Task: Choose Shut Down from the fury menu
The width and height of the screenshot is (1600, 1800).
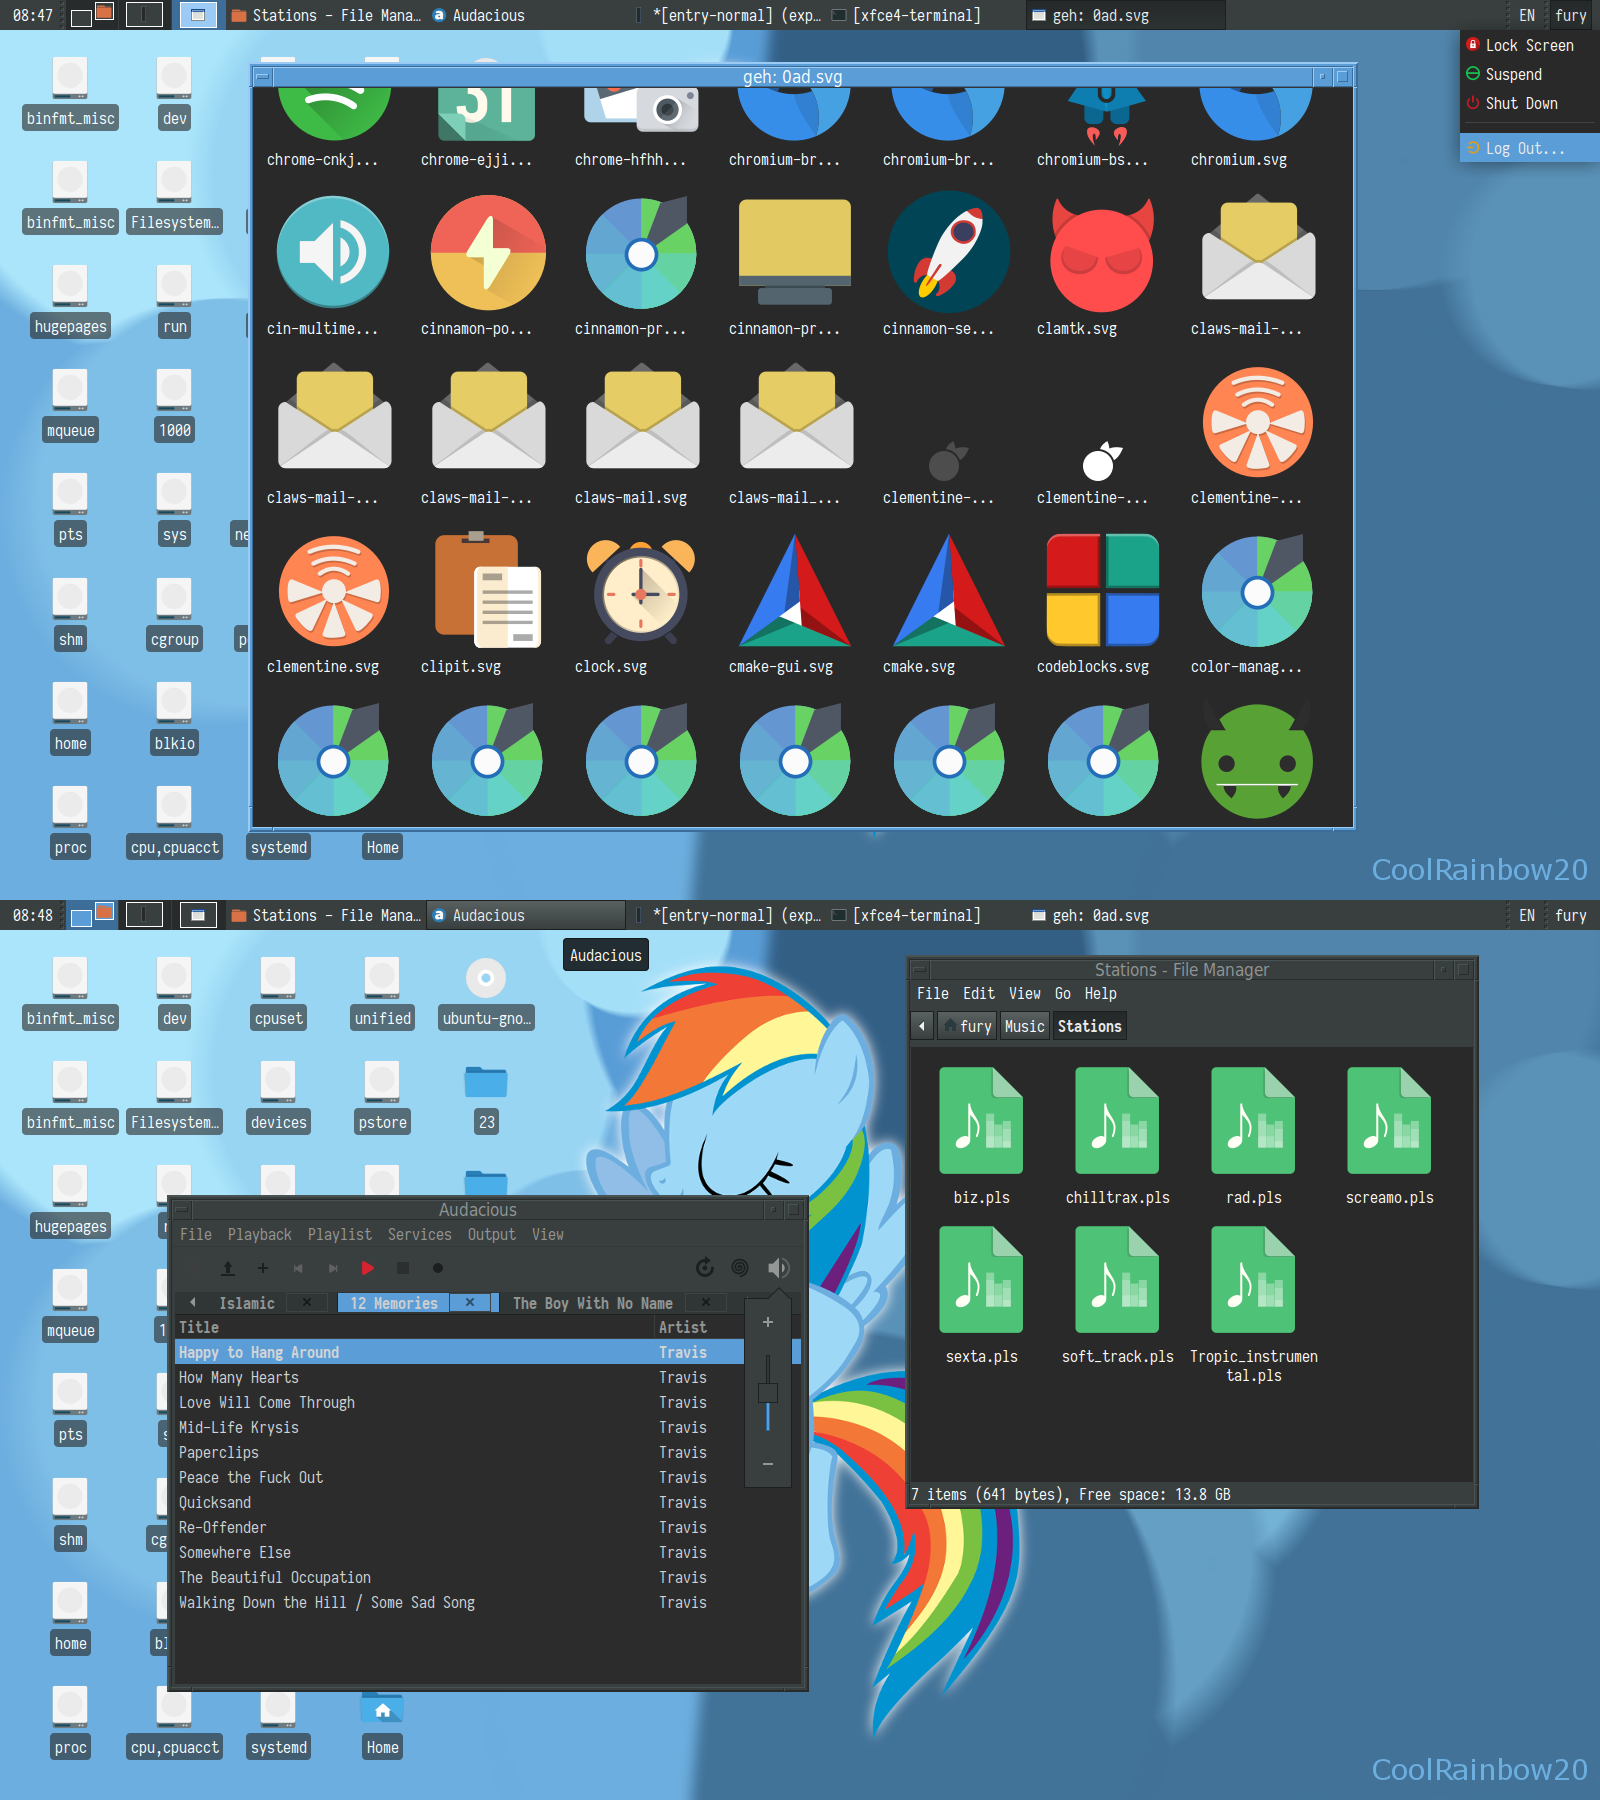Action: tap(1529, 103)
